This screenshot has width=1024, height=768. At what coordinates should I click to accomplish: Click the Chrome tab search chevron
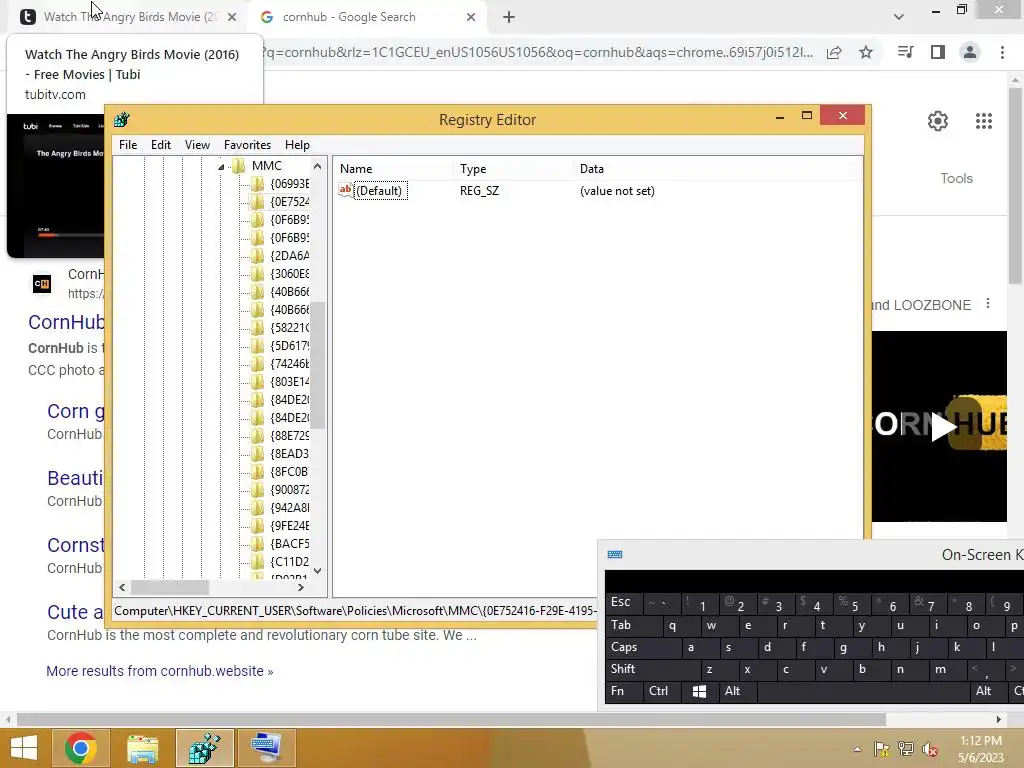click(x=899, y=17)
